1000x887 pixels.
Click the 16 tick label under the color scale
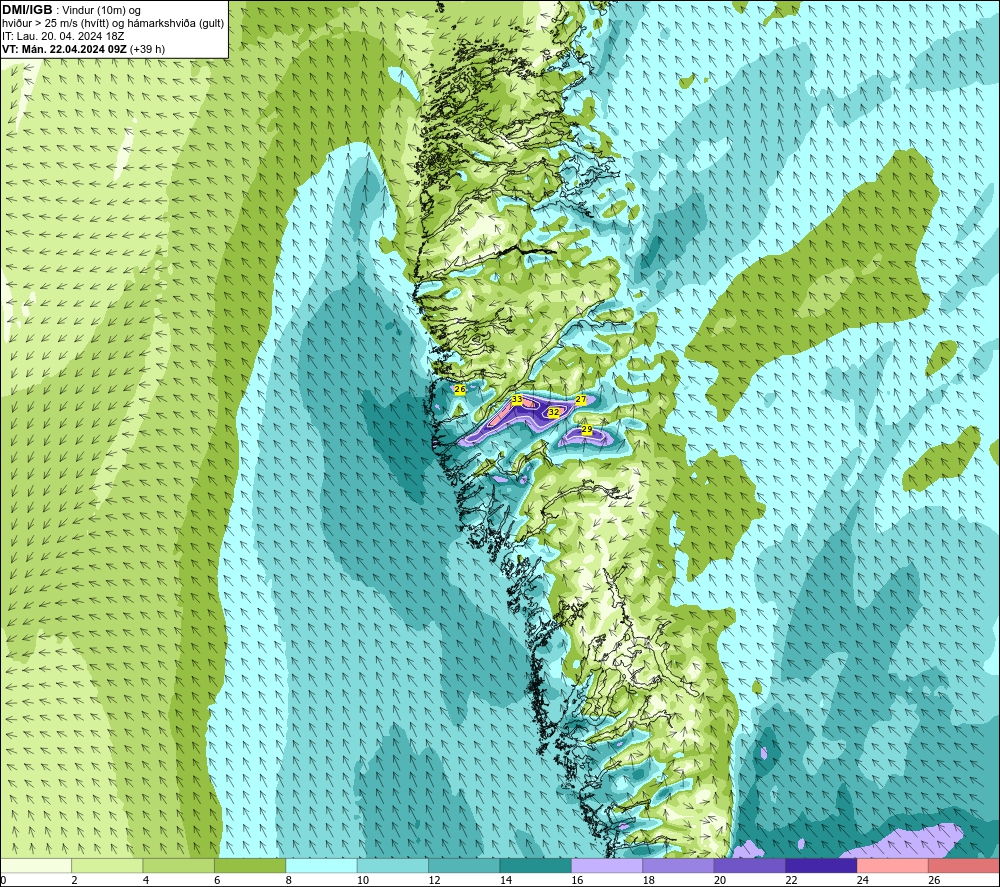click(577, 880)
